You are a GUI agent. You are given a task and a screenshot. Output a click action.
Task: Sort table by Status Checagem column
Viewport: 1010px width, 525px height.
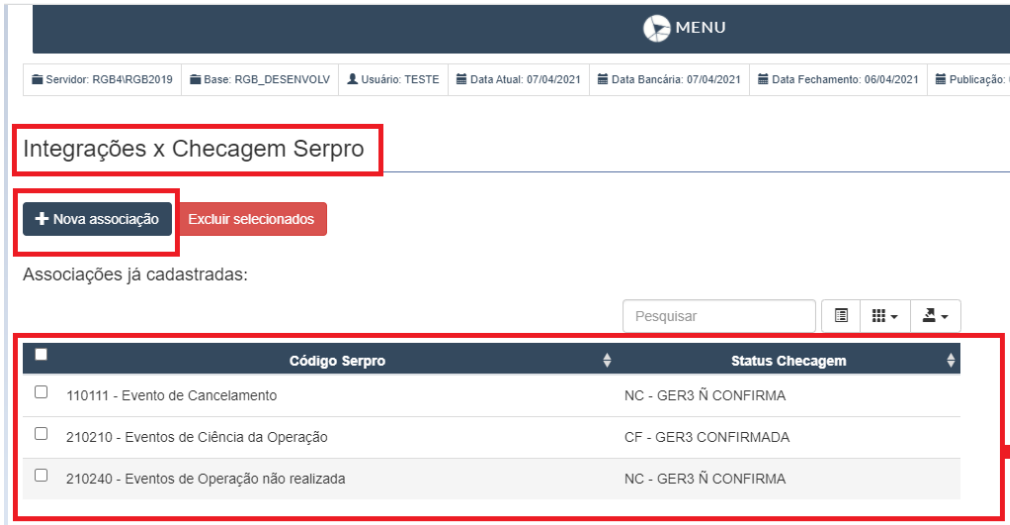click(x=788, y=361)
